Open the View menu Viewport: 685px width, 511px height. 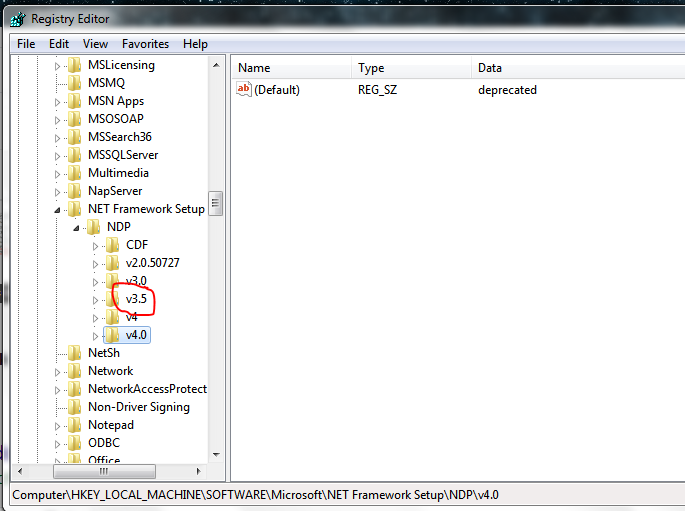coord(95,44)
